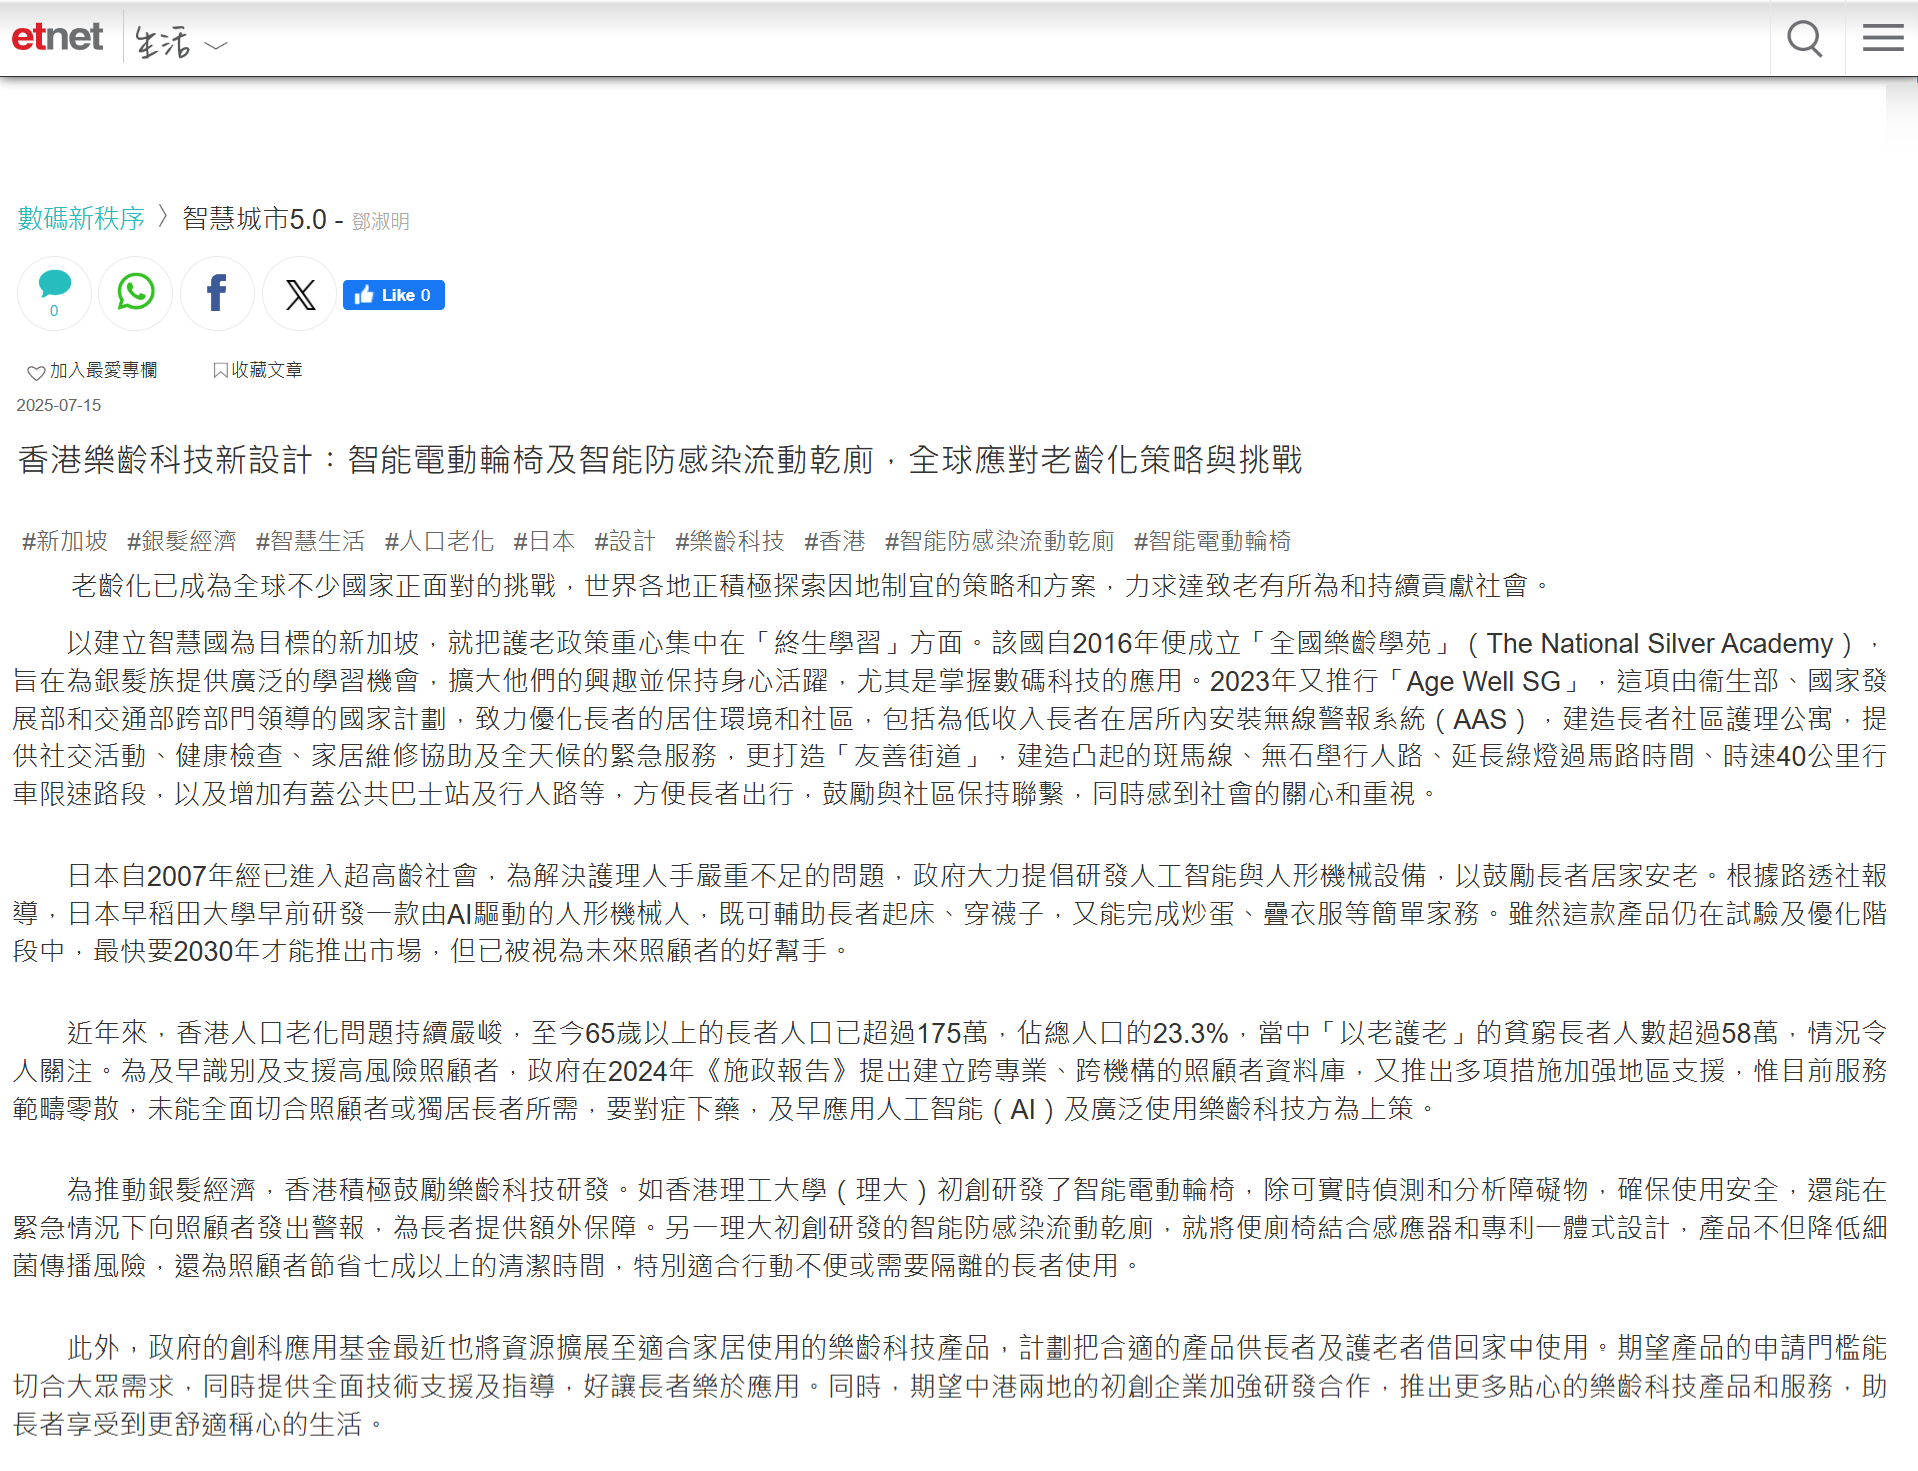Open the #智慧生活 tag
The height and width of the screenshot is (1471, 1918).
310,541
